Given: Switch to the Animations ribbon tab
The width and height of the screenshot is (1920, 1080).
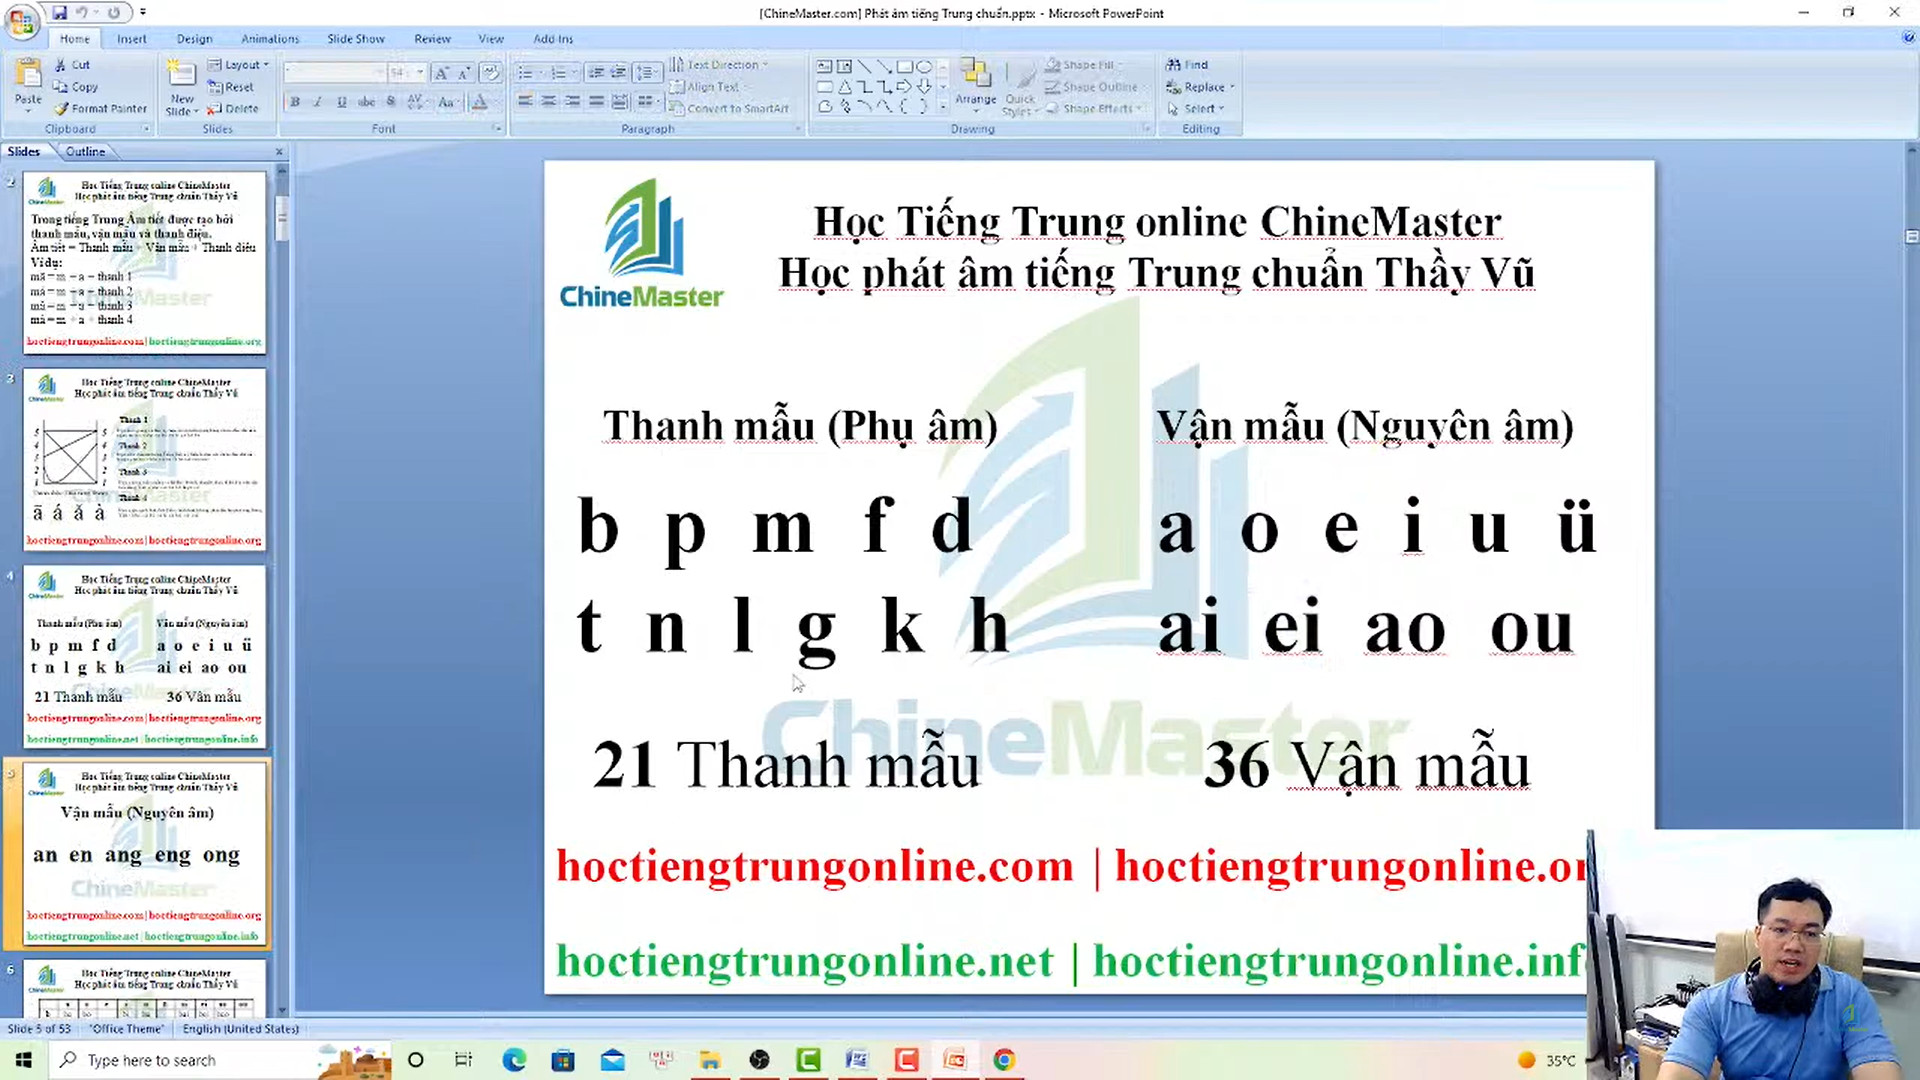Looking at the screenshot, I should point(270,39).
